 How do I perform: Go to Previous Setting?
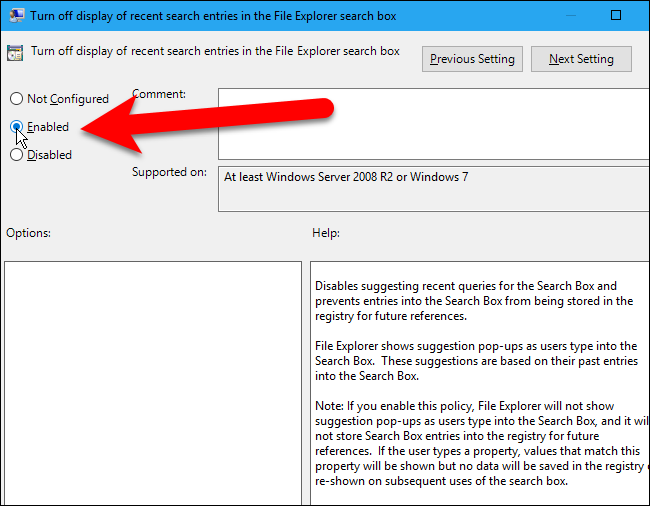472,59
